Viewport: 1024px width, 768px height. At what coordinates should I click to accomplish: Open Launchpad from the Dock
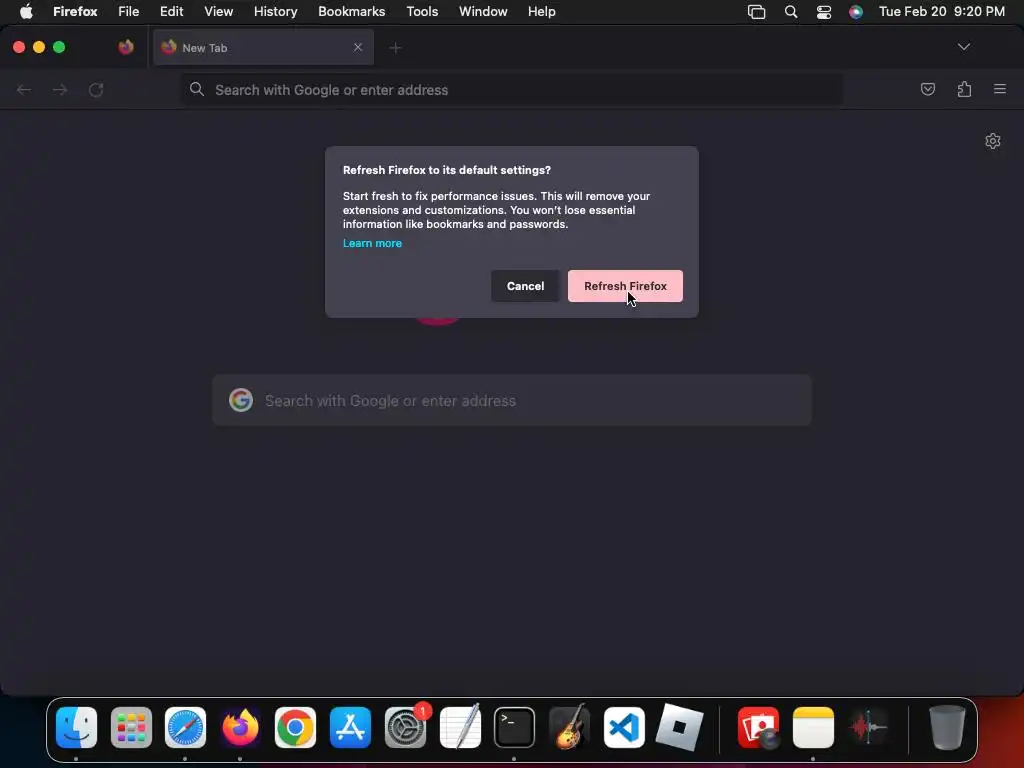pyautogui.click(x=131, y=728)
